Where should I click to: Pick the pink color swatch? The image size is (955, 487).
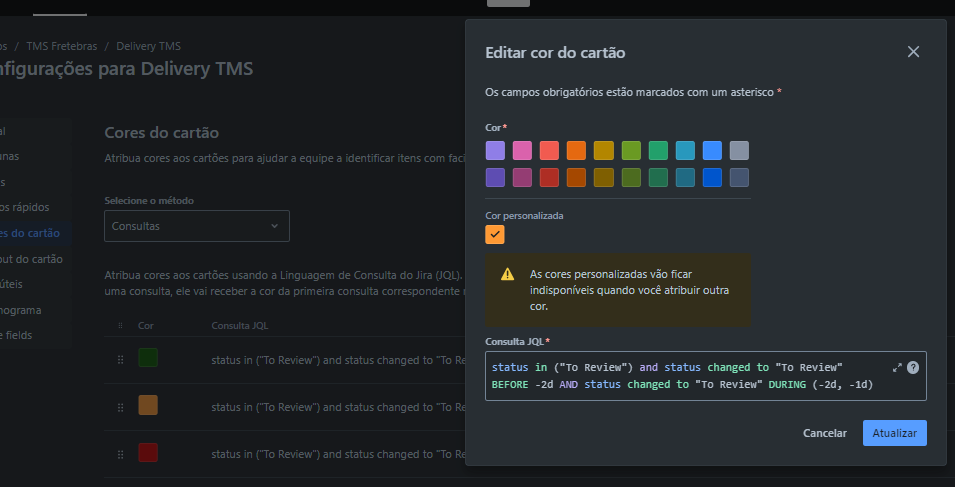pos(522,150)
